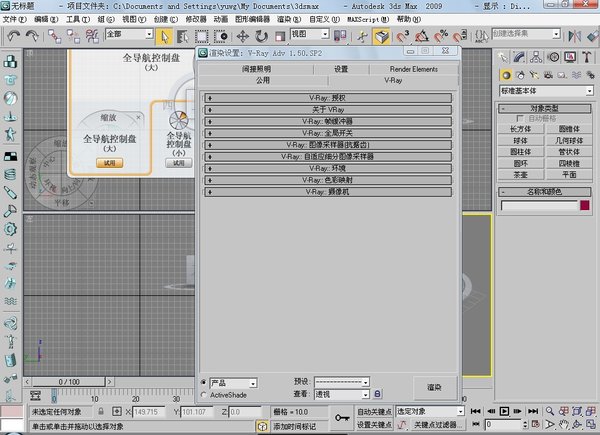
Task: Activate the Select Object arrow tool
Action: tap(165, 37)
